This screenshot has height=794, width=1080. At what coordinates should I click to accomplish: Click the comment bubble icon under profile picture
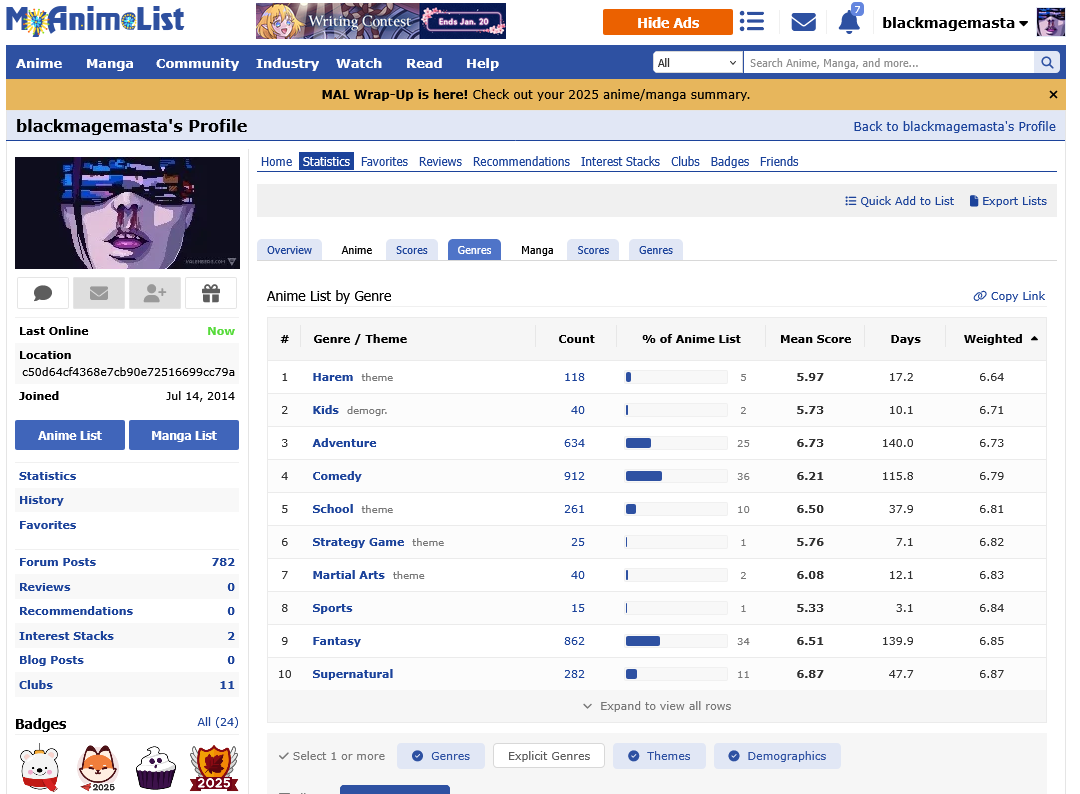(43, 293)
